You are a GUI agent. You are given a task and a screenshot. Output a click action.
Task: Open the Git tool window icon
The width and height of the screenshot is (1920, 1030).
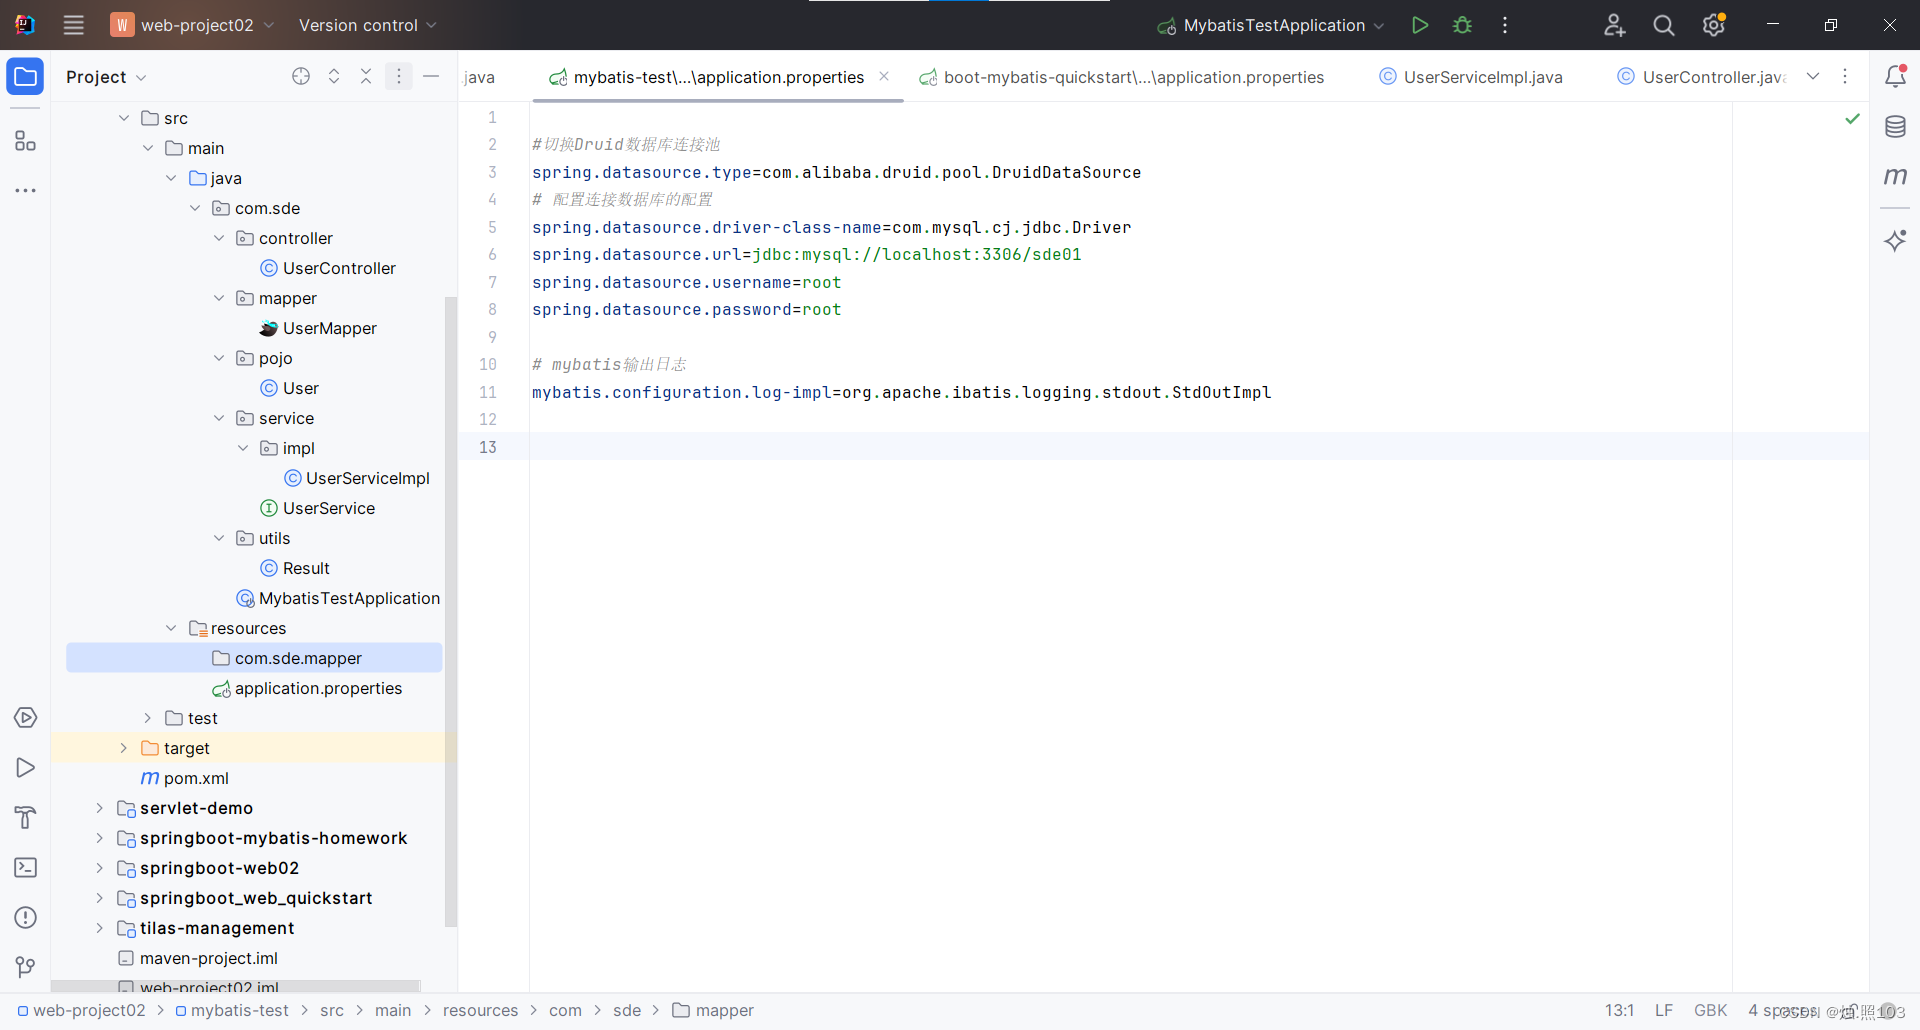[x=26, y=967]
